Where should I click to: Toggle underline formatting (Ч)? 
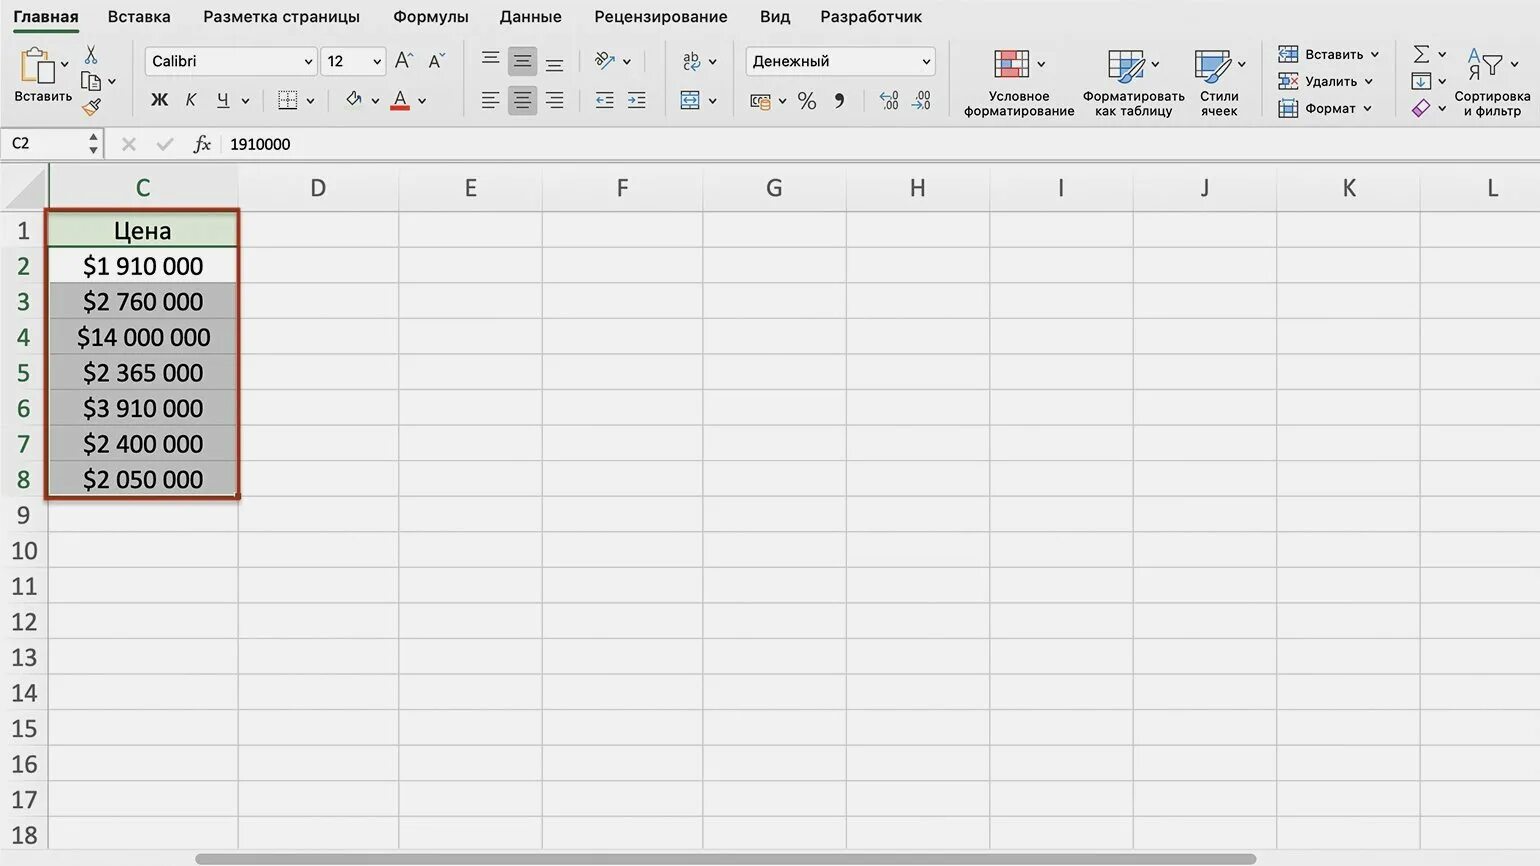(222, 100)
